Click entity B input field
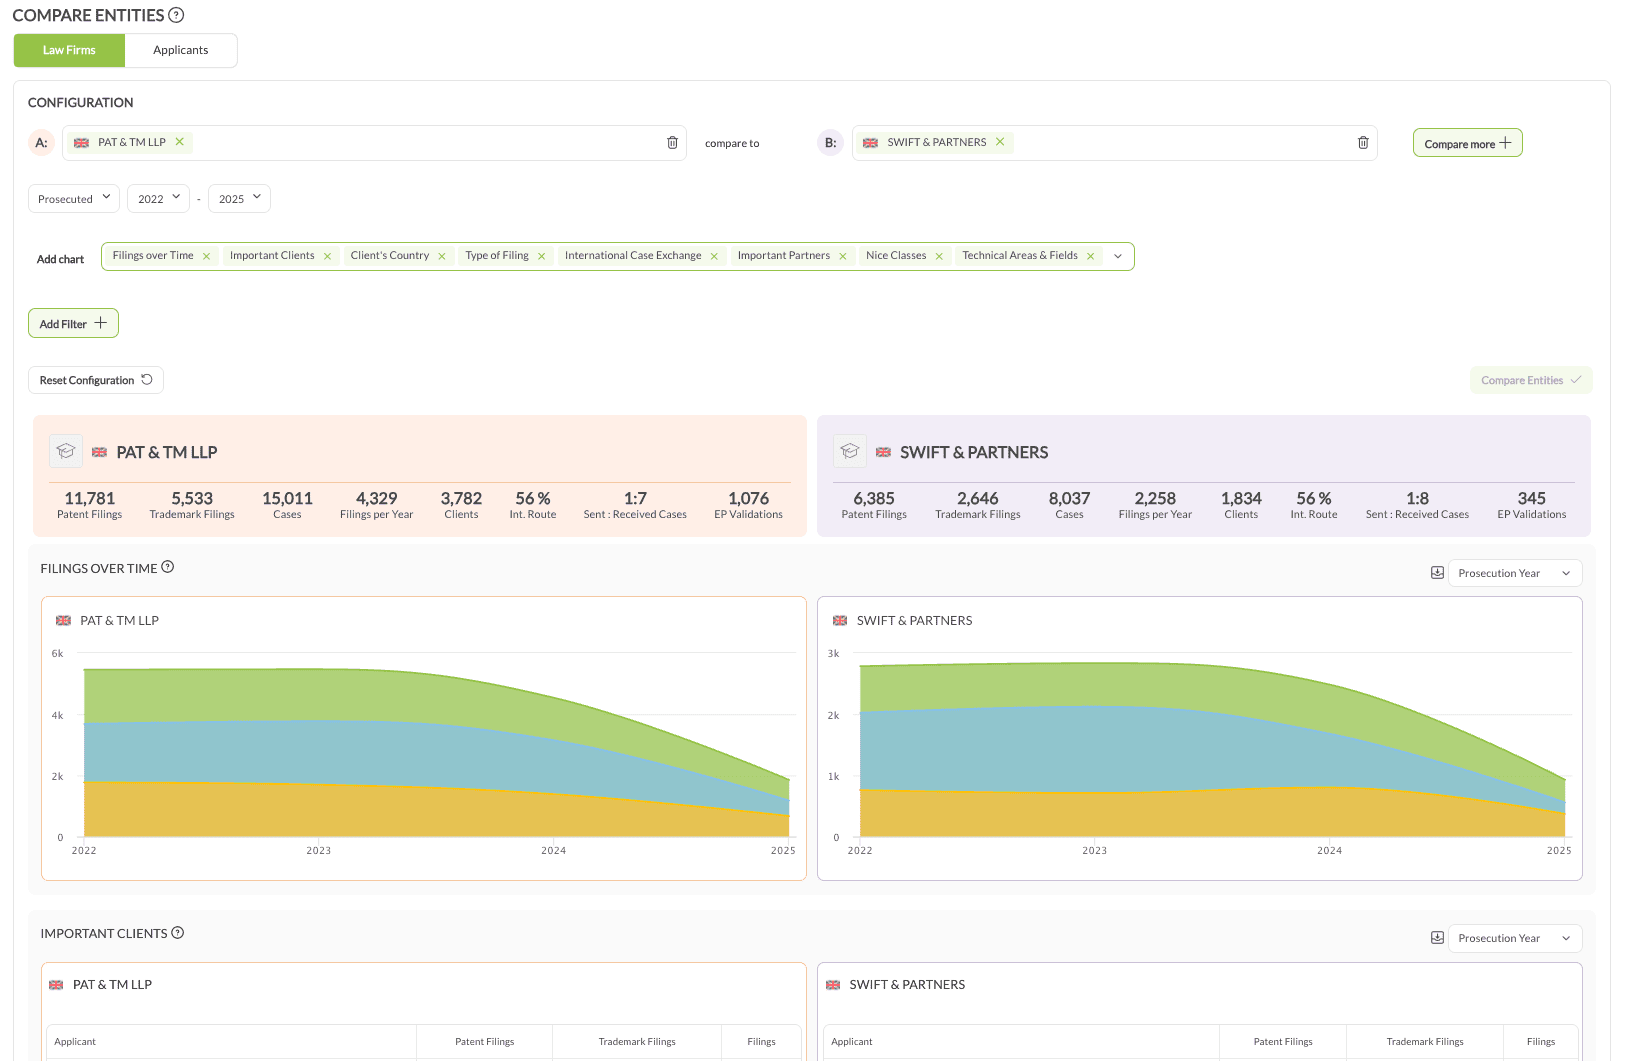 (1114, 143)
